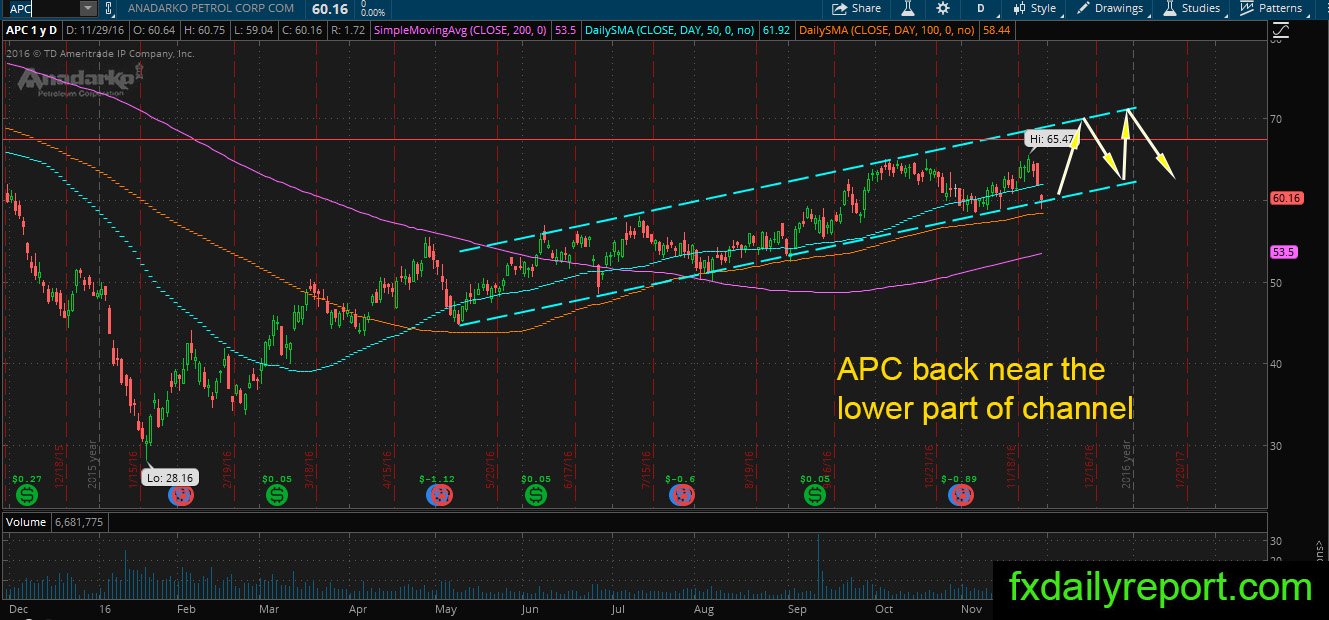1329x620 pixels.
Task: Click the ANADARKO PETROL CORP COM company name
Action: pyautogui.click(x=212, y=8)
